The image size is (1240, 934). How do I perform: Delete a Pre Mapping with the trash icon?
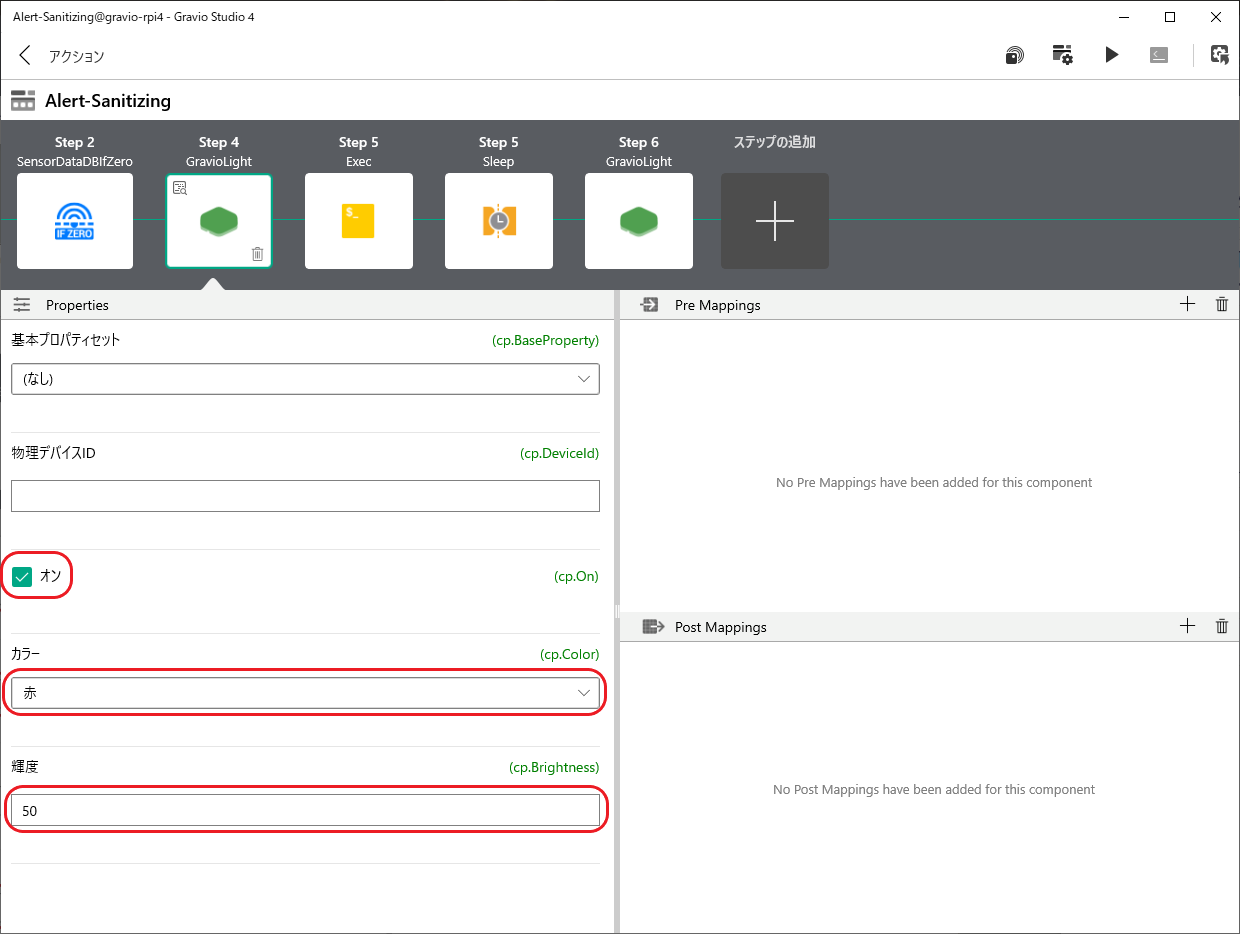[1221, 304]
